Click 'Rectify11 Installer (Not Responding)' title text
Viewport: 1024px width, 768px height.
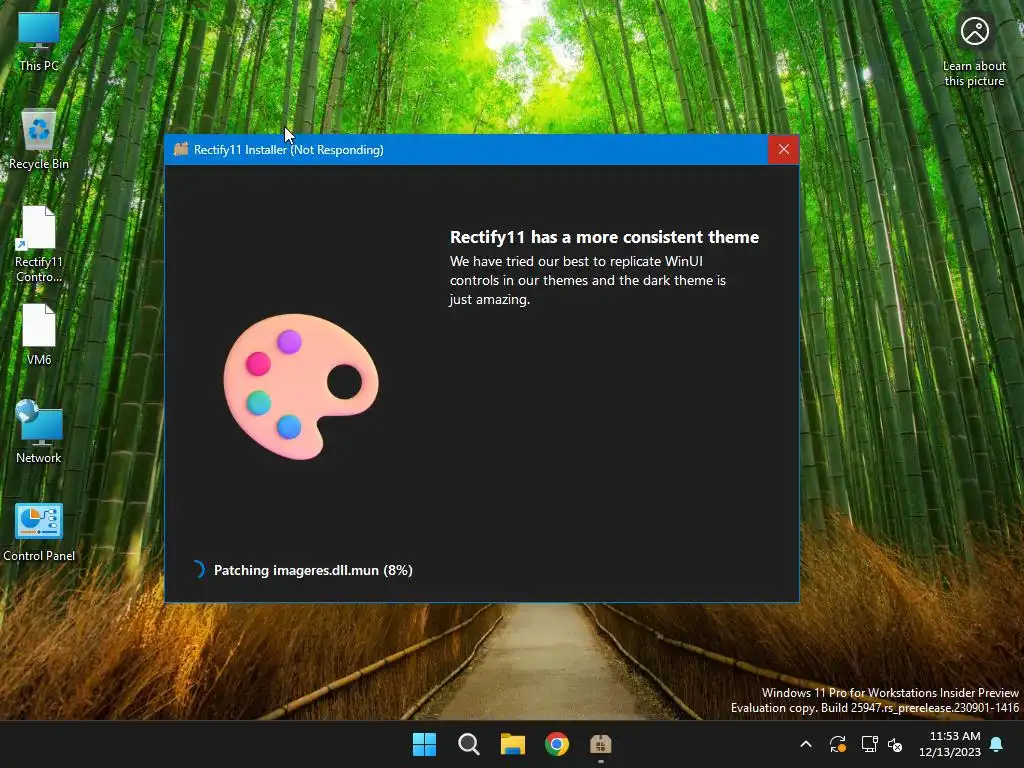click(289, 150)
